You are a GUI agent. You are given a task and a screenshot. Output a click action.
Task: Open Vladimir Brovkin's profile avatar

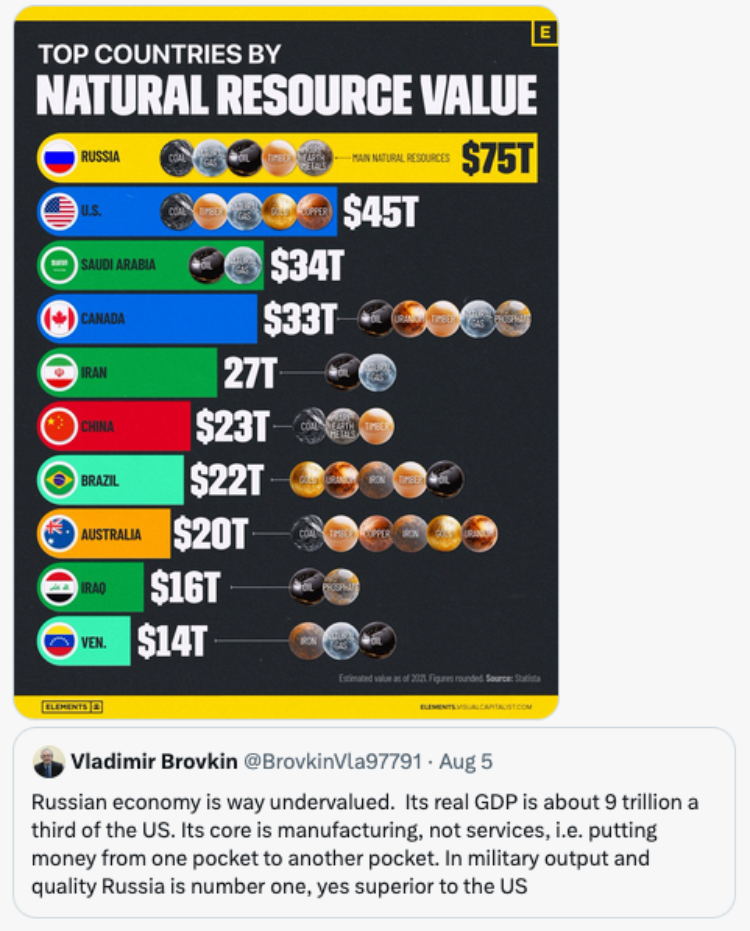pos(49,762)
